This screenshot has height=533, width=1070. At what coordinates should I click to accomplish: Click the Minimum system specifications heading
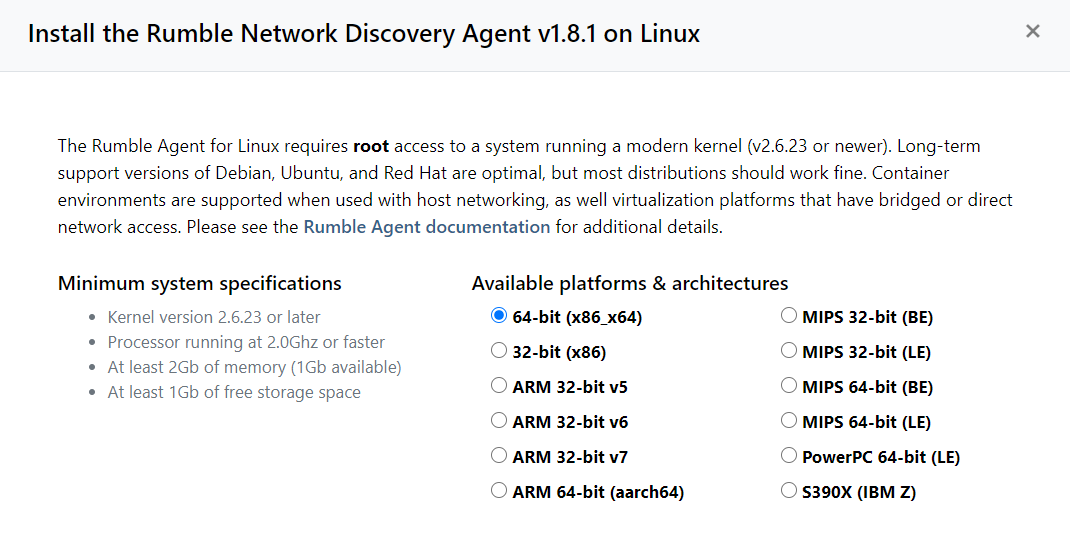pos(200,283)
